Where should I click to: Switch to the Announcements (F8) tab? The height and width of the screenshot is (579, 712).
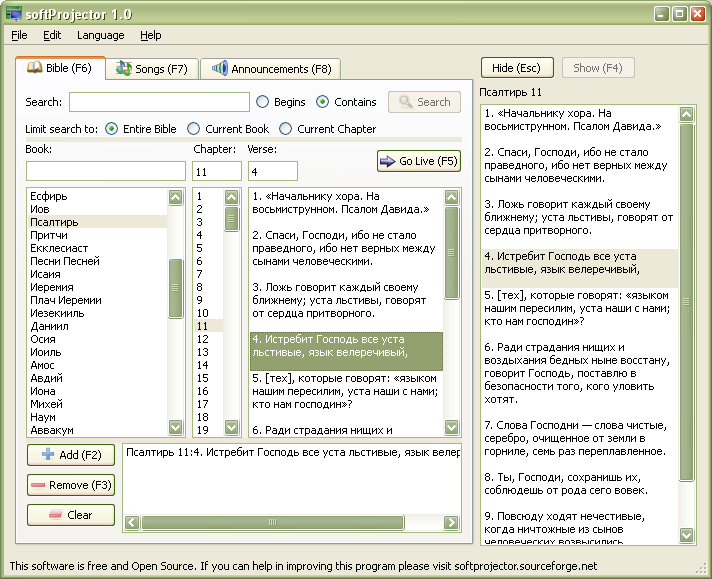pos(271,69)
